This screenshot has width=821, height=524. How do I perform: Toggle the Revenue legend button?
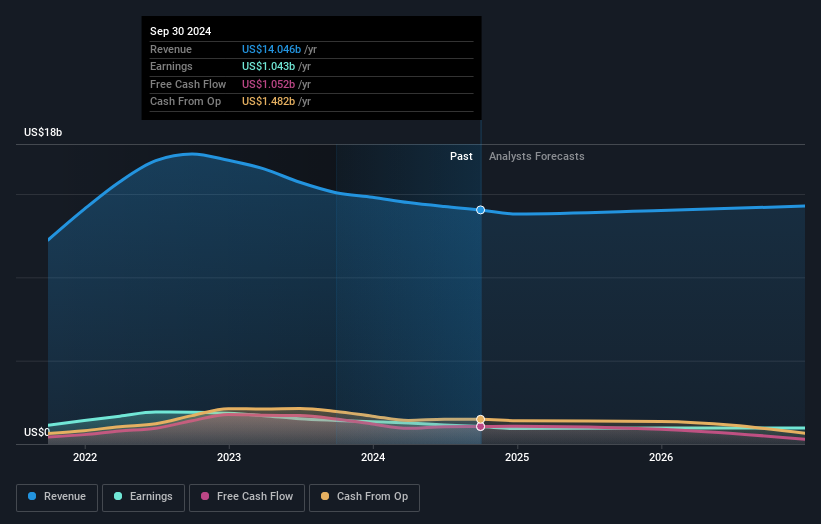tap(57, 497)
